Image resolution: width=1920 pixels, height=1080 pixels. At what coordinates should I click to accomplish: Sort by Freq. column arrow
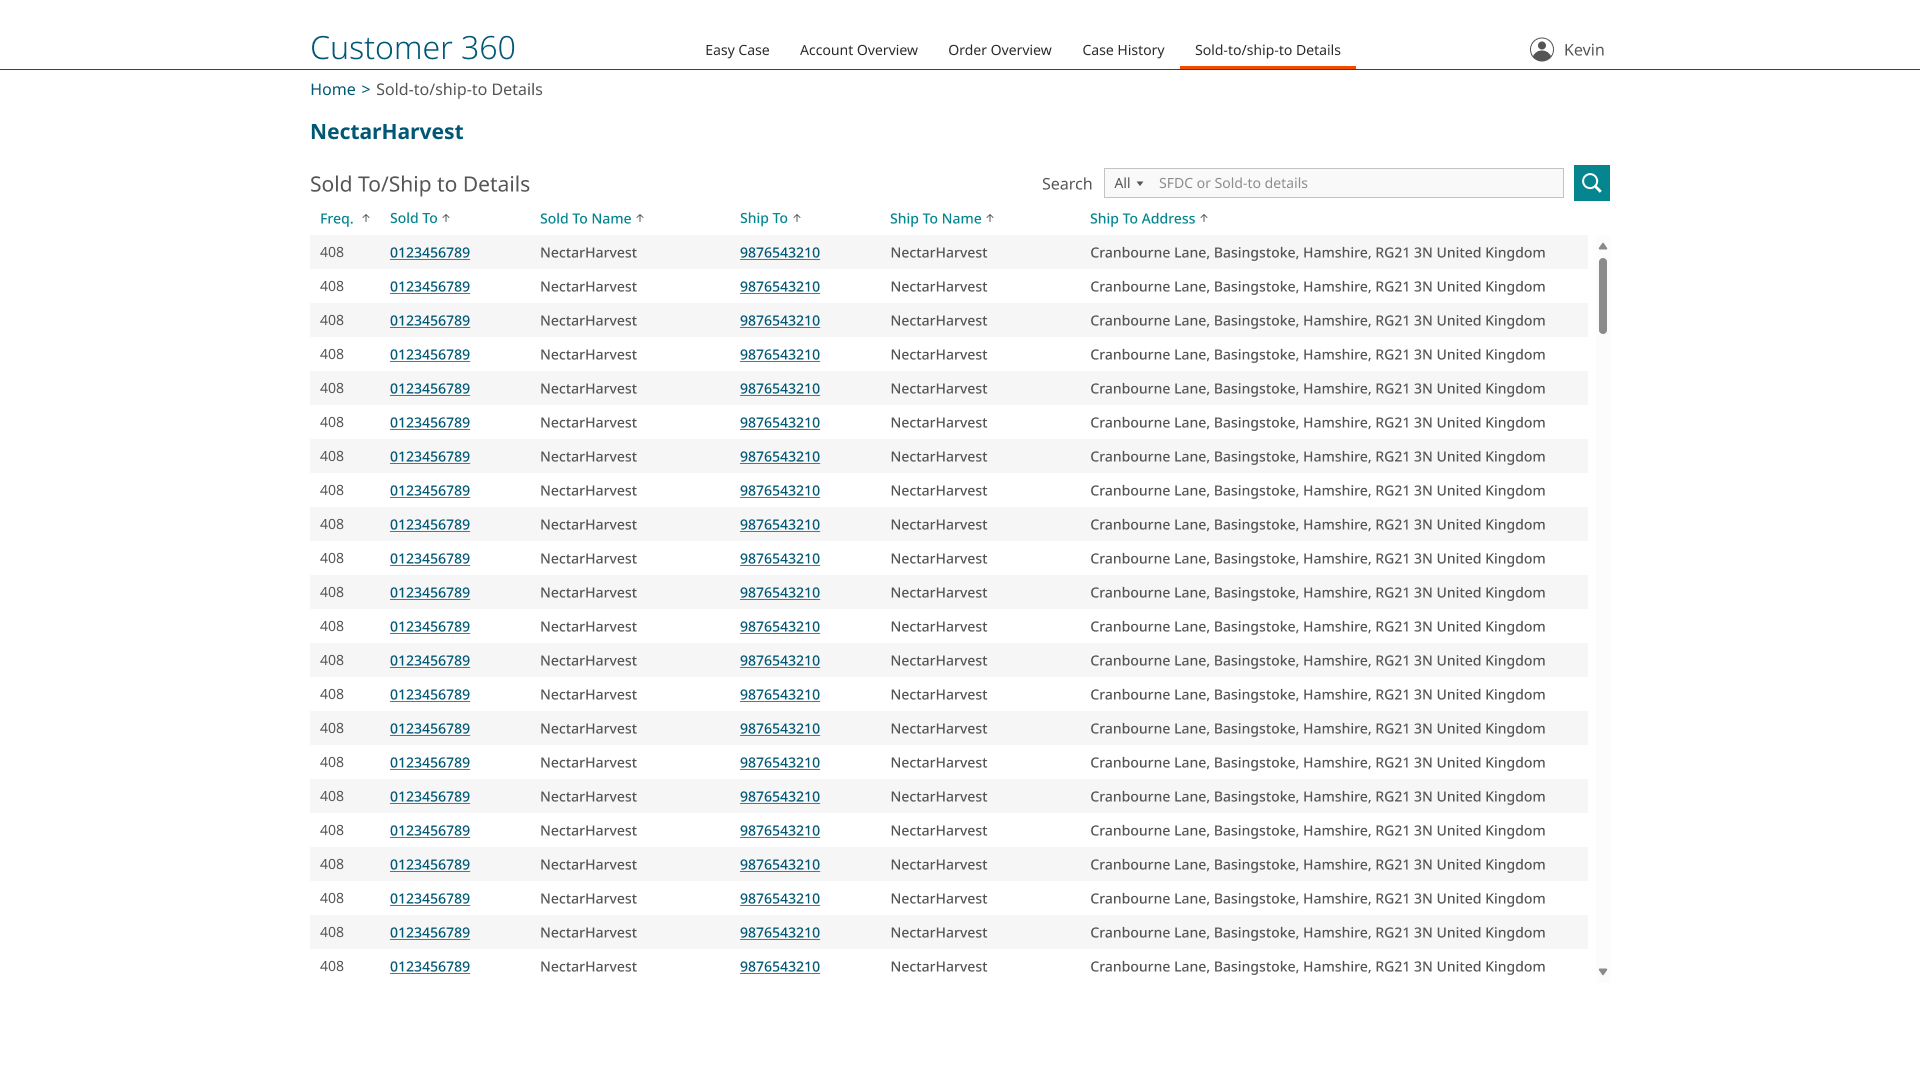point(366,218)
